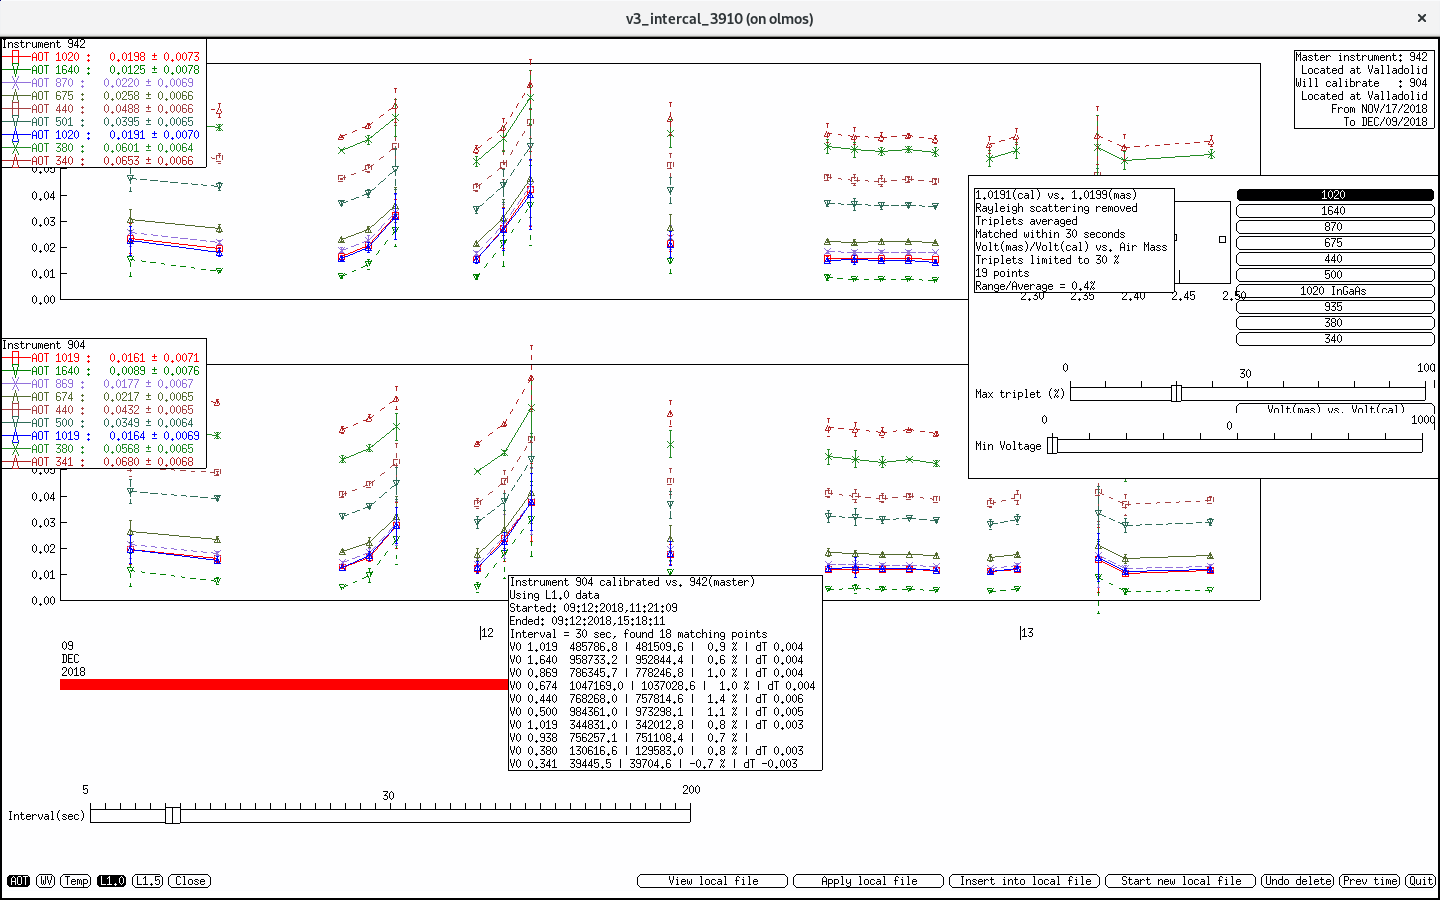The width and height of the screenshot is (1440, 900).
Task: Select the 1020 InGaAs channel button
Action: tap(1335, 291)
